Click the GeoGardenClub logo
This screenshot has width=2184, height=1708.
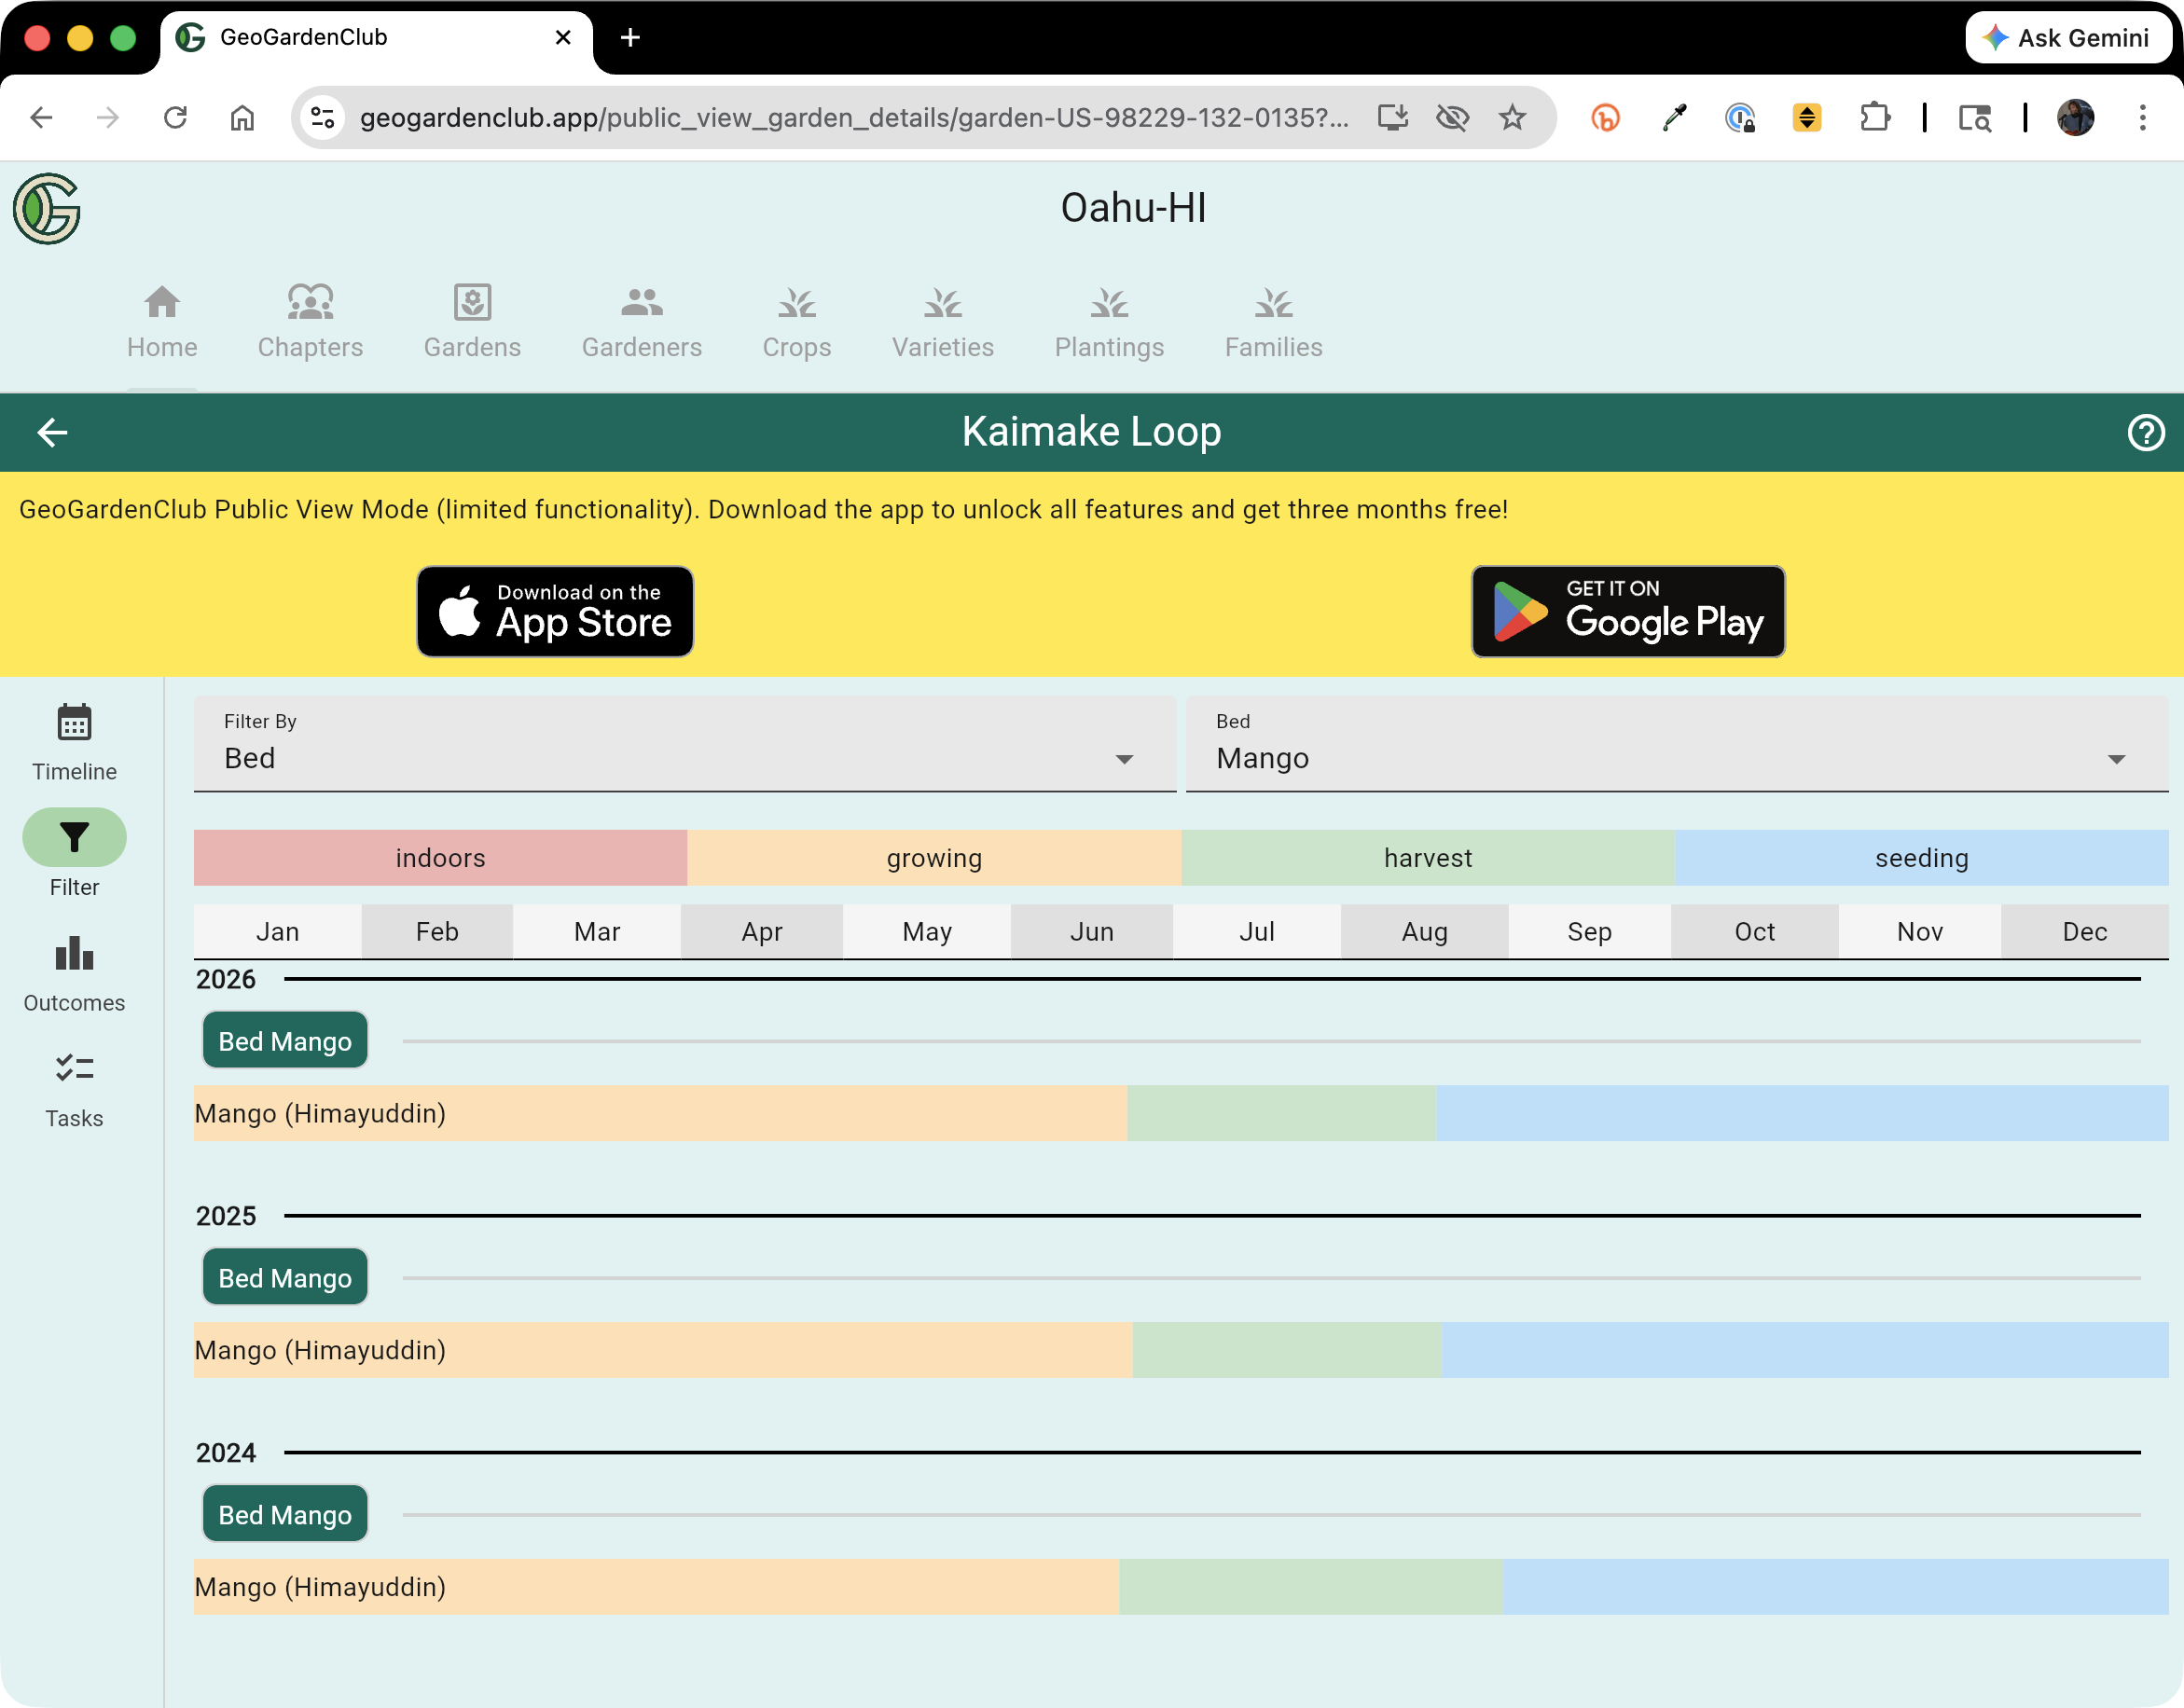click(47, 208)
